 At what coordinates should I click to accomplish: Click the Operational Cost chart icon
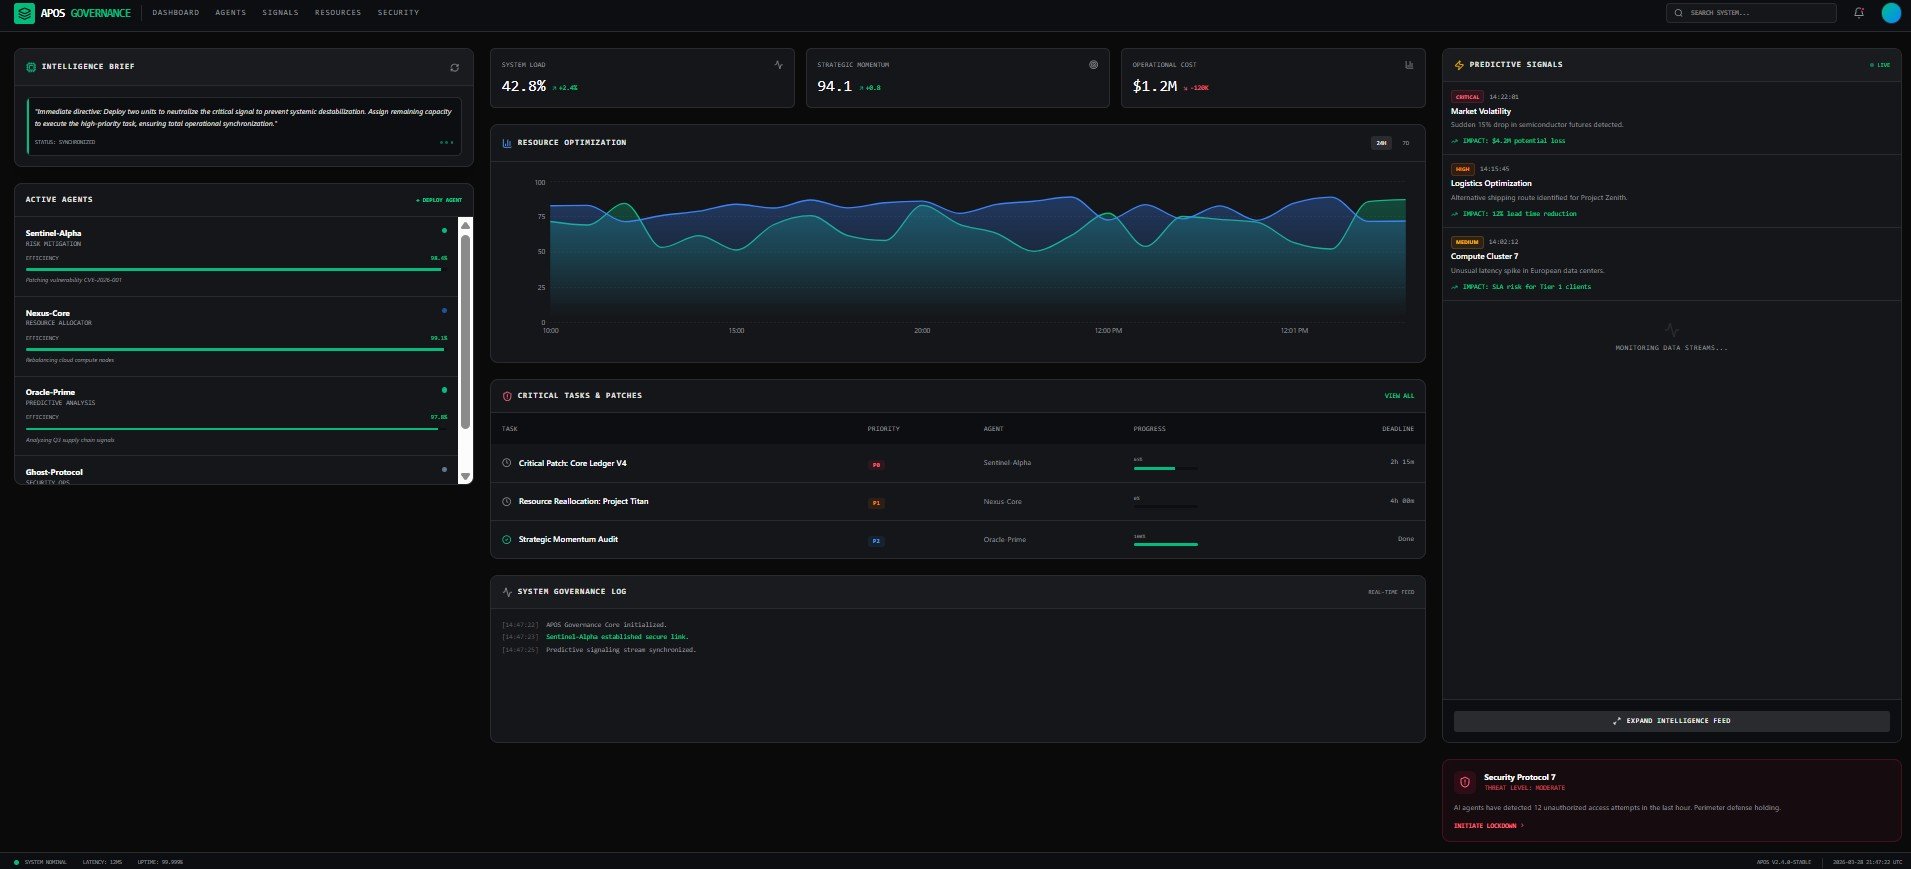tap(1409, 65)
